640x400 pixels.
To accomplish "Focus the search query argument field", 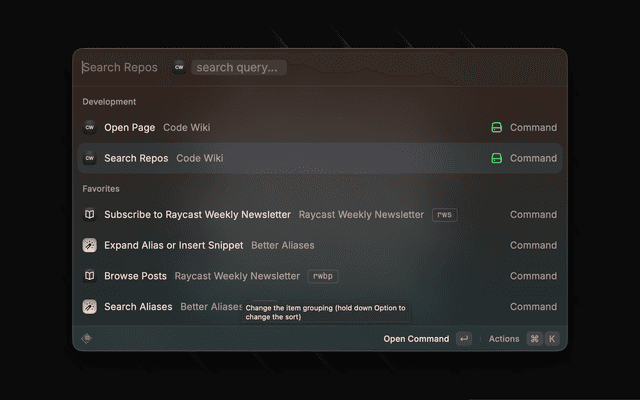I will tap(239, 68).
